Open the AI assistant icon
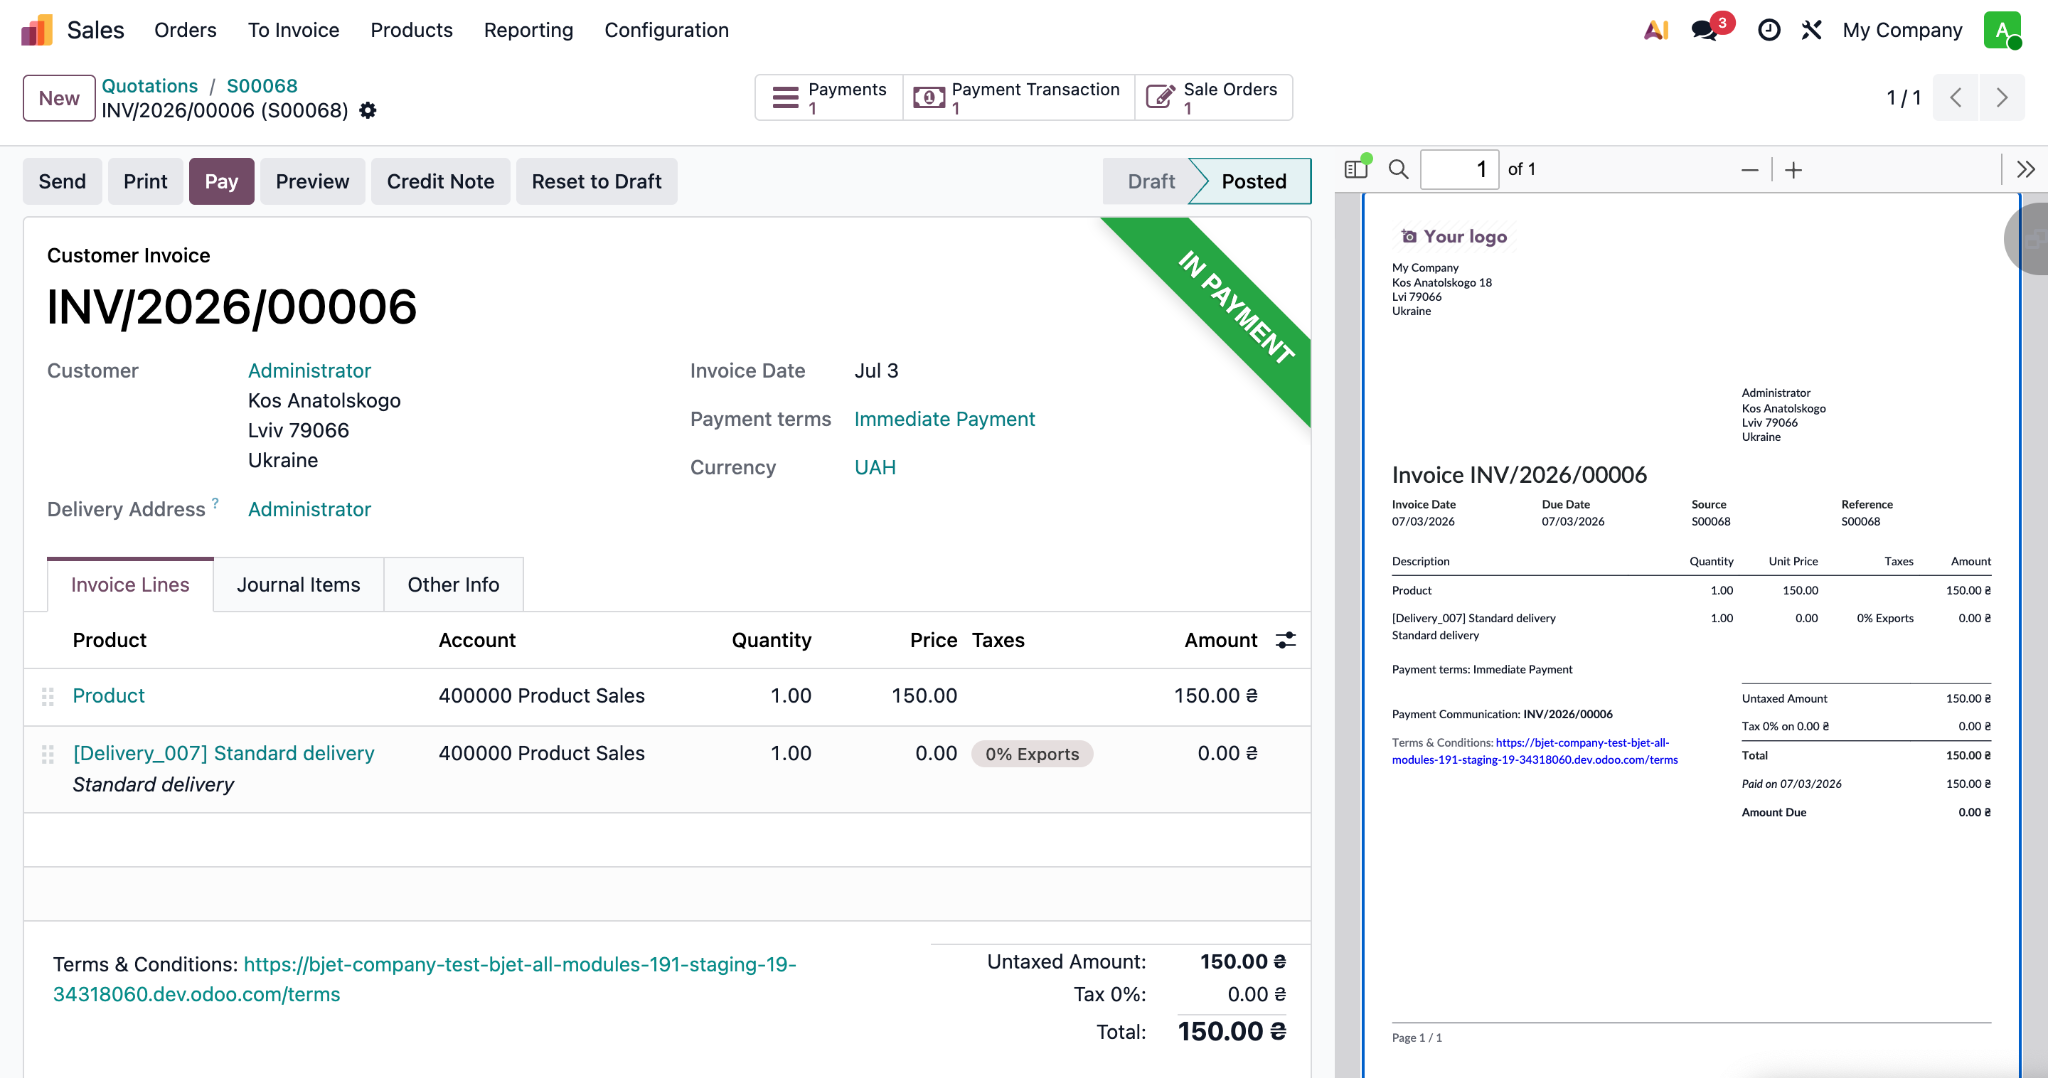 coord(1656,30)
